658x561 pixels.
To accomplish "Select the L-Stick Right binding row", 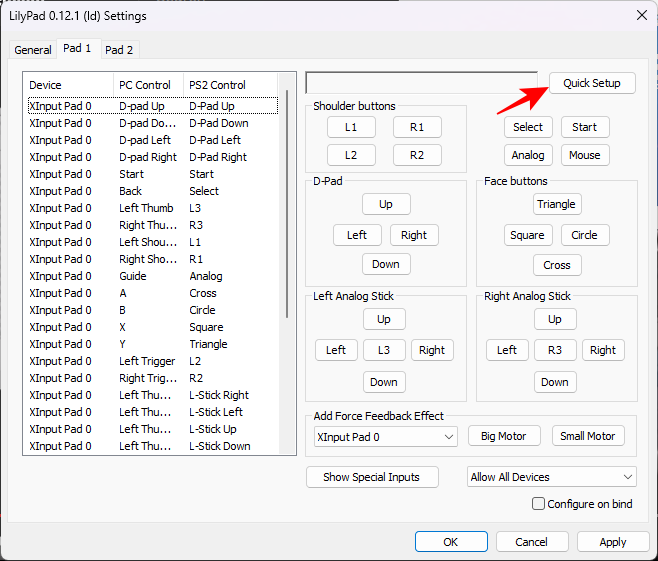I will tap(153, 395).
